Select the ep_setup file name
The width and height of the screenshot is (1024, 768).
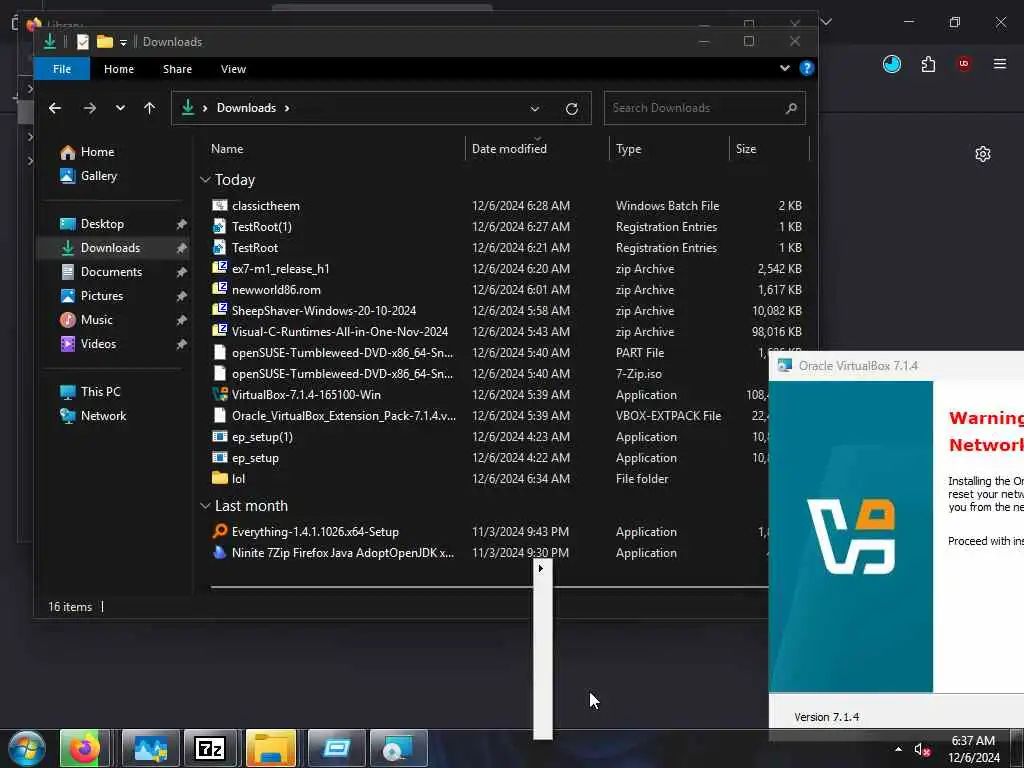[255, 458]
